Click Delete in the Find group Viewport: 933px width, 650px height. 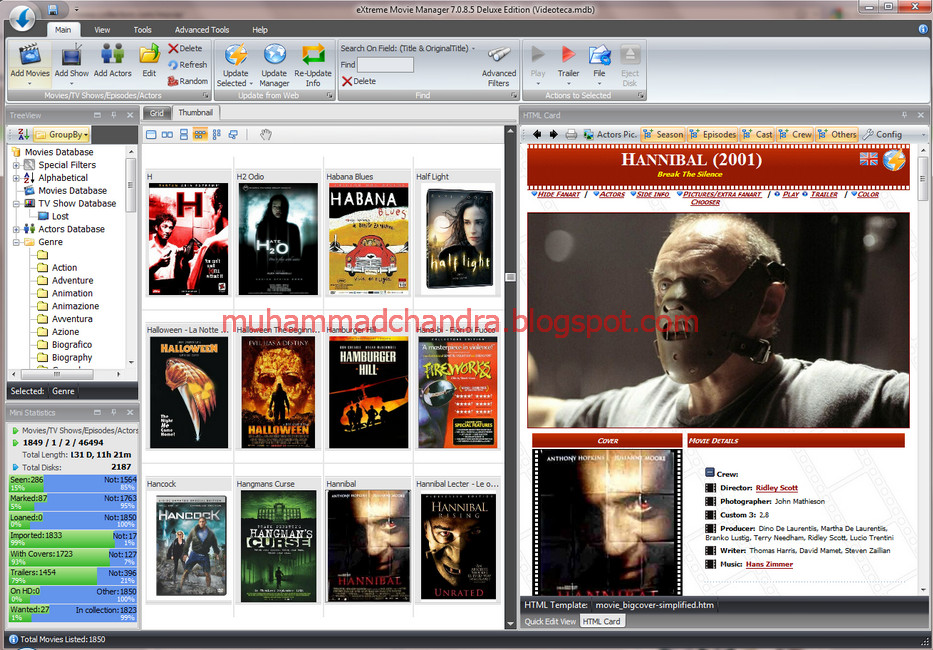click(359, 82)
